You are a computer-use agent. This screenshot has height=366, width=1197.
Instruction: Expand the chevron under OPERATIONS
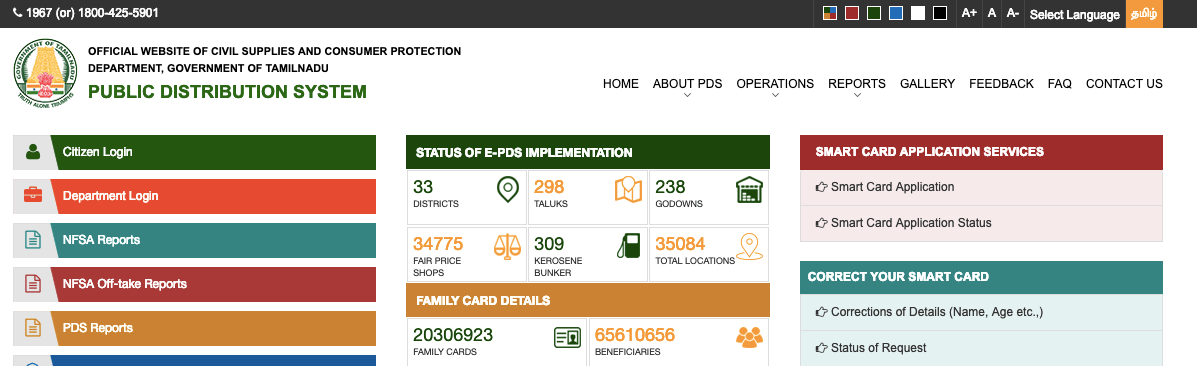point(776,96)
